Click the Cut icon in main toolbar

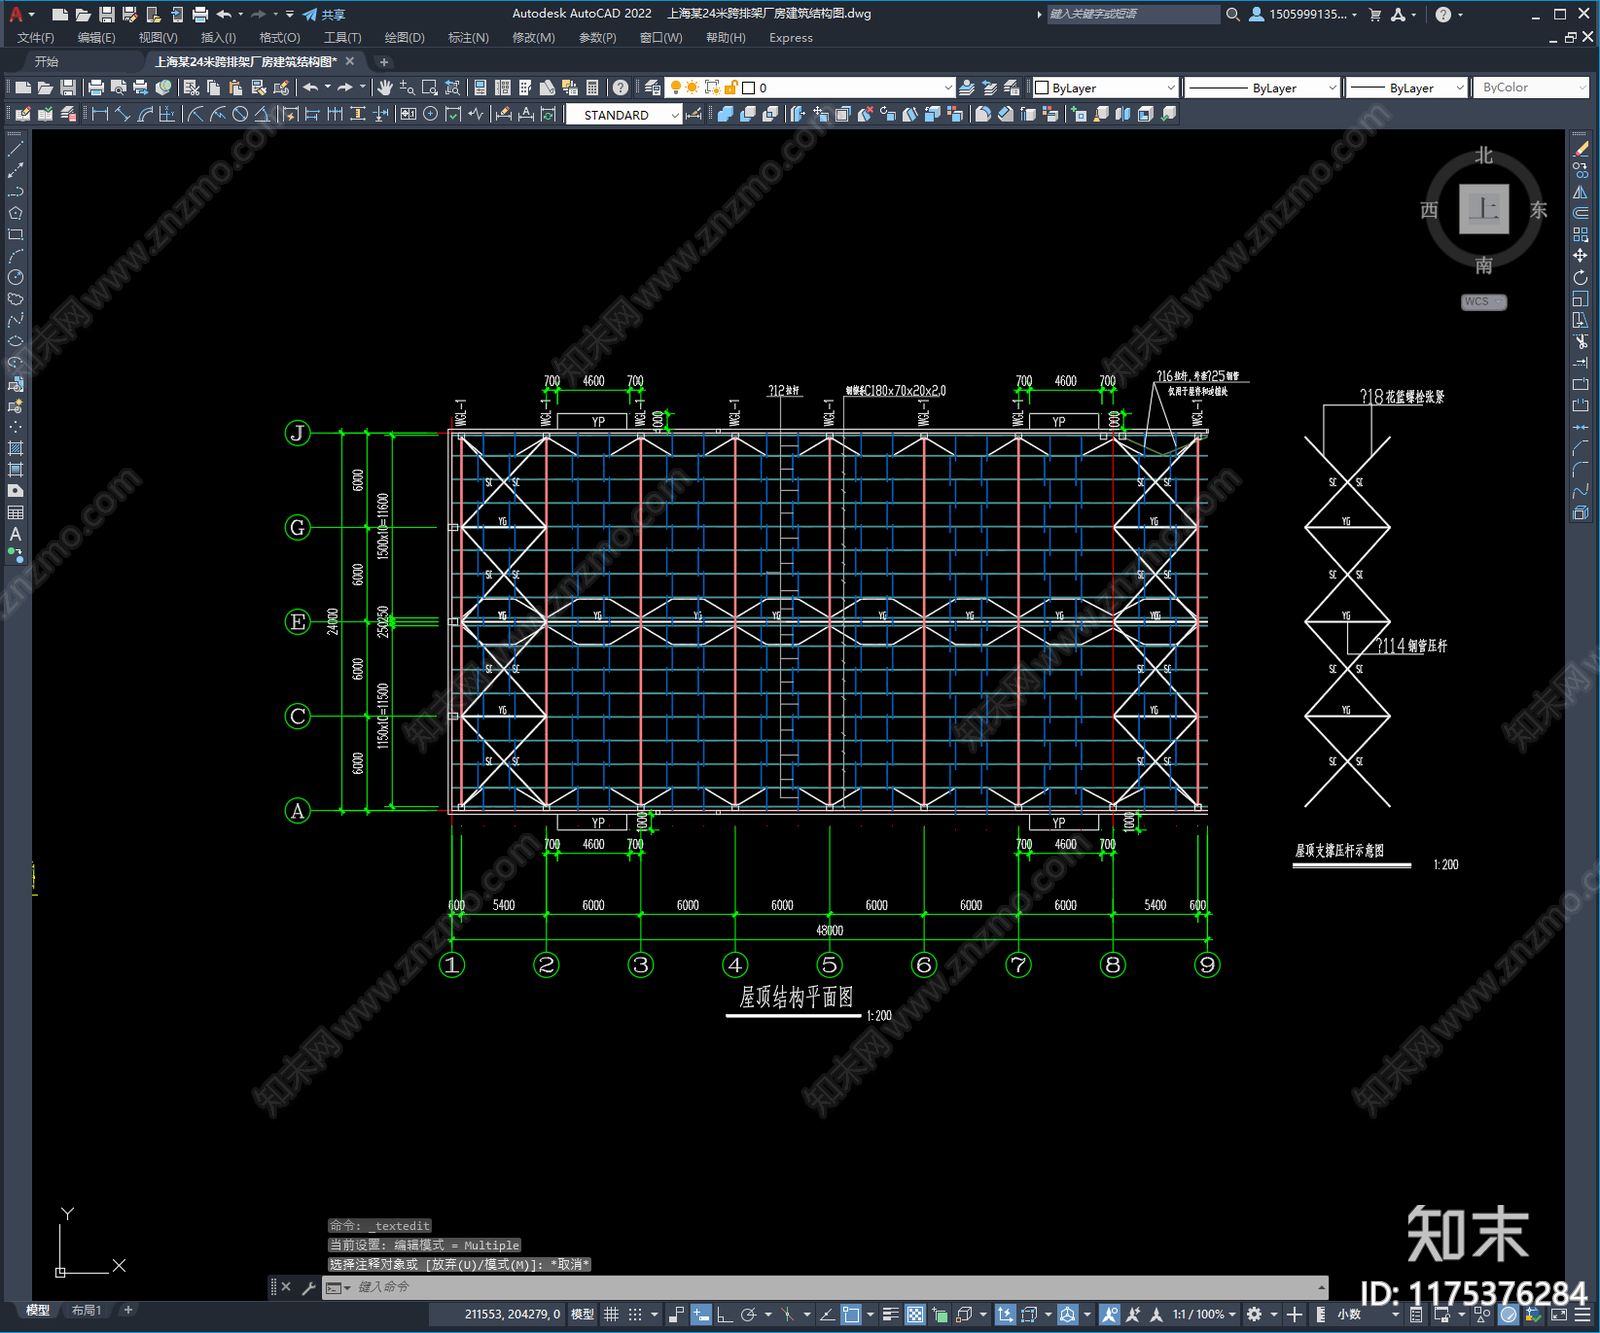click(x=192, y=88)
